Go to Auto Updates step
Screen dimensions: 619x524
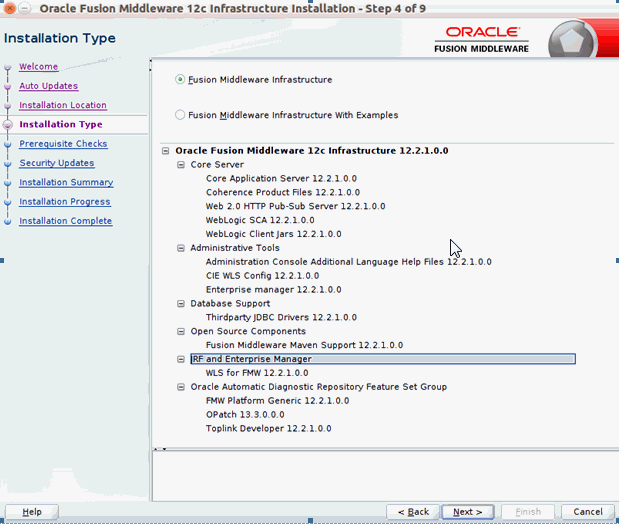[x=49, y=86]
